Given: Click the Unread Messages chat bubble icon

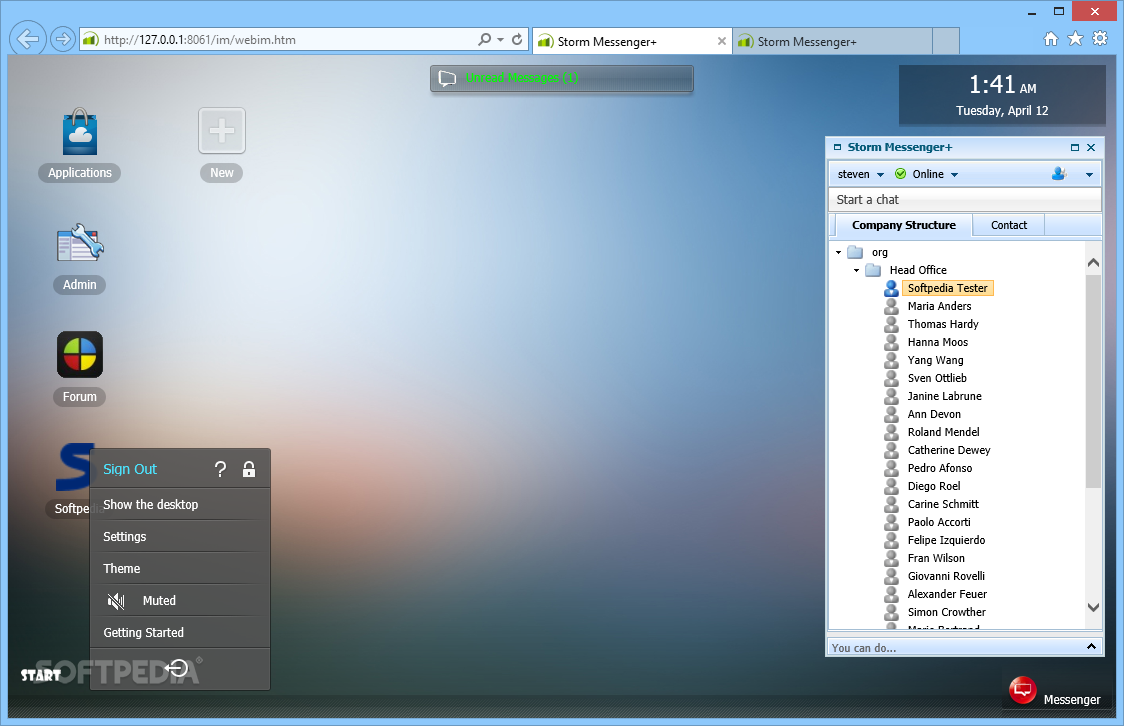Looking at the screenshot, I should [447, 79].
